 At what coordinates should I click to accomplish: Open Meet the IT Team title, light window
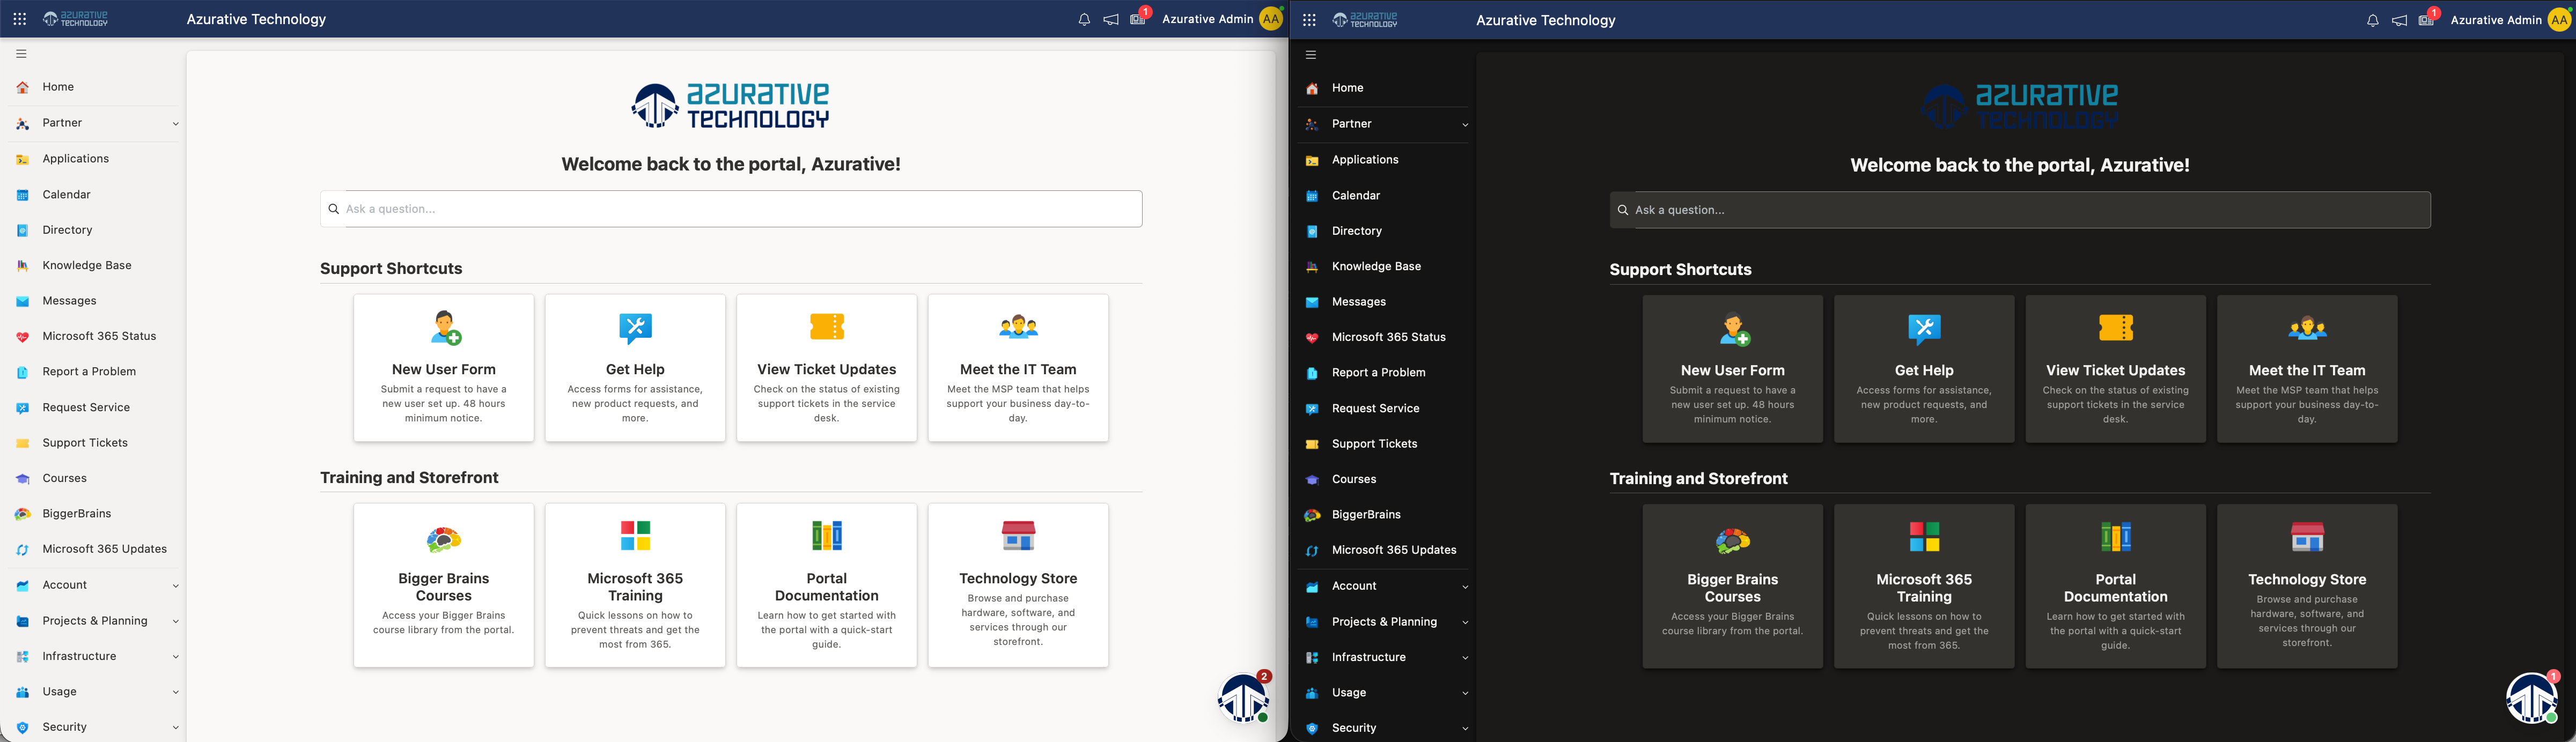click(x=1018, y=370)
